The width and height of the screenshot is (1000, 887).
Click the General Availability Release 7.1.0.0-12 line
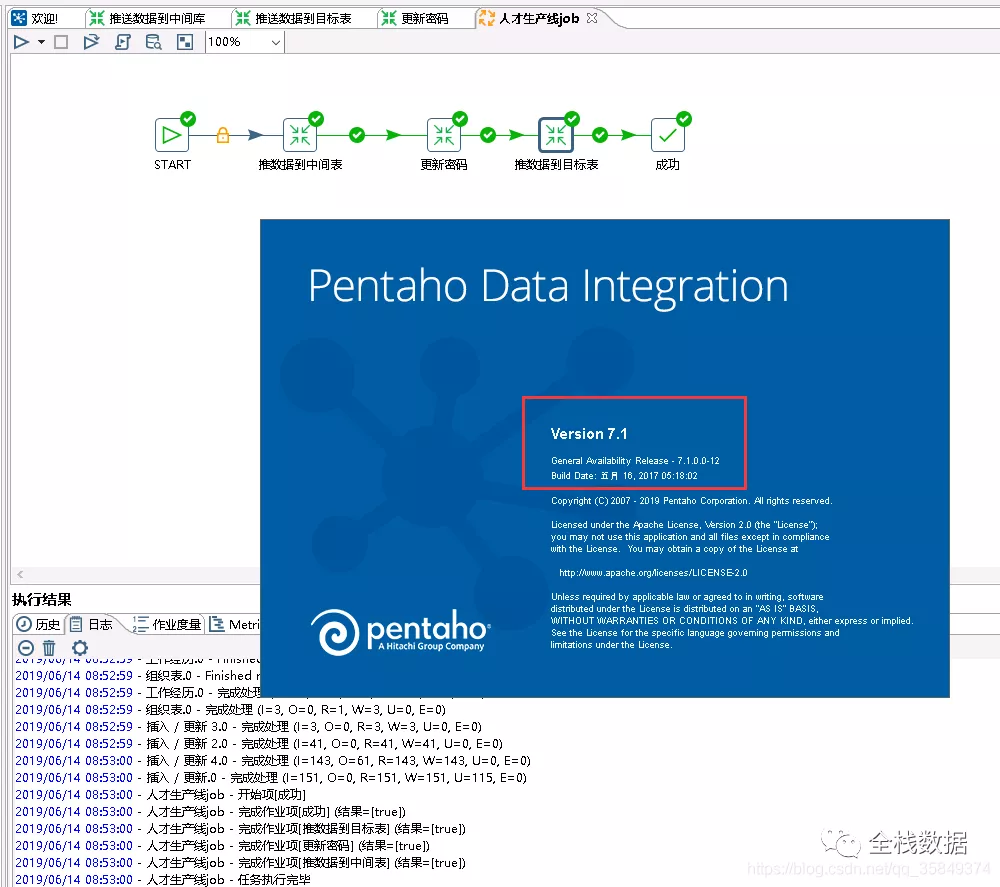[x=635, y=460]
